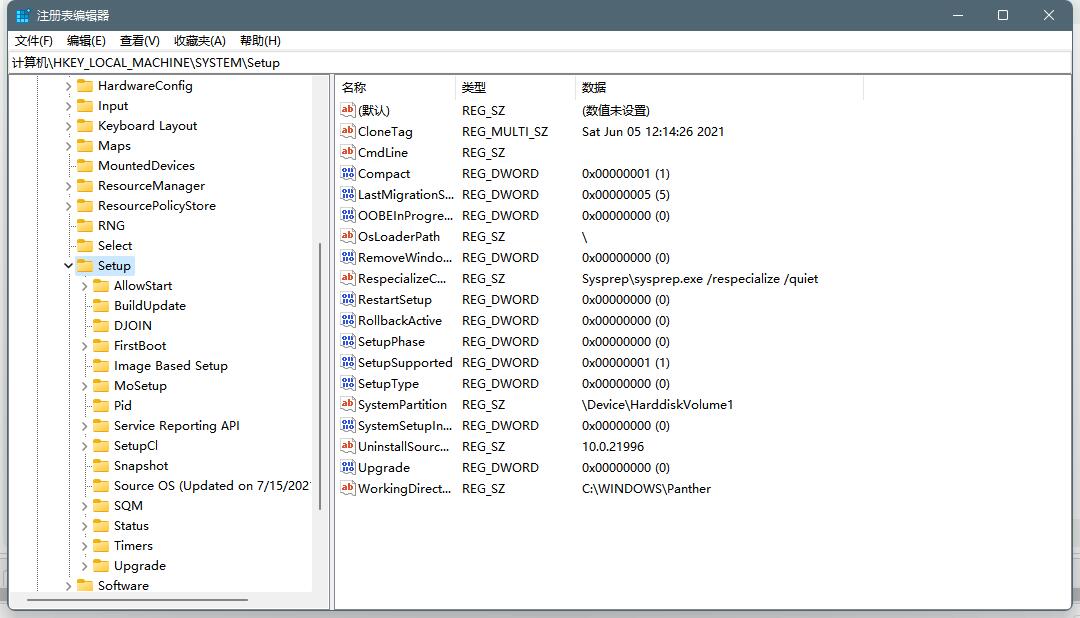This screenshot has width=1080, height=618.
Task: Open the 编辑(E) menu
Action: [x=86, y=41]
